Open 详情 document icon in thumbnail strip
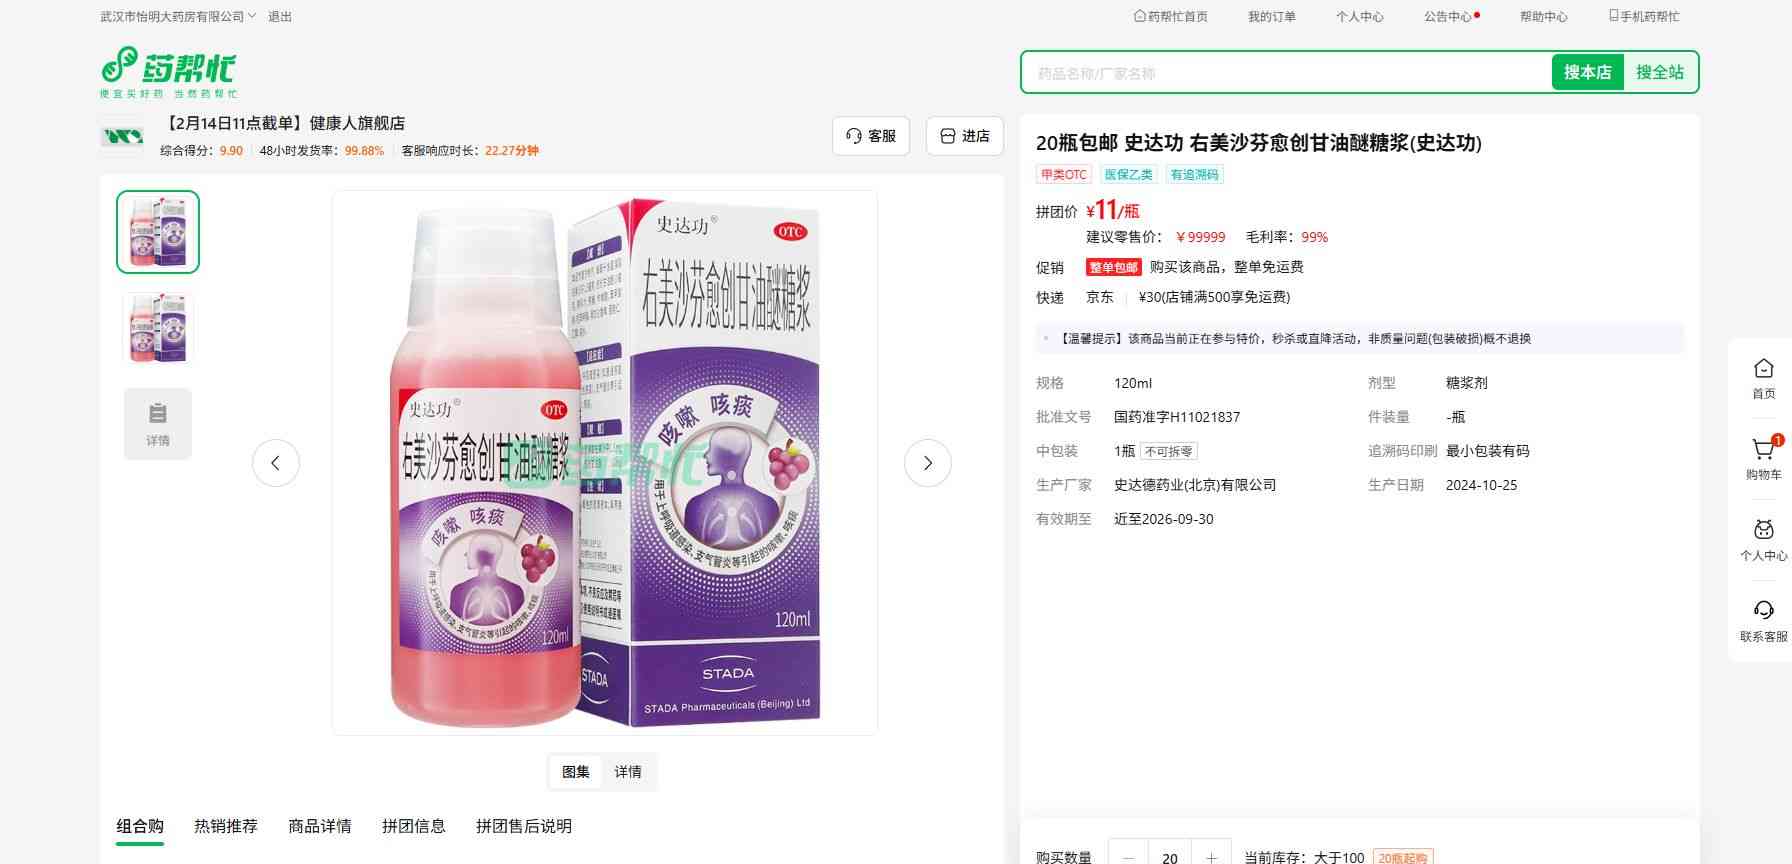This screenshot has height=864, width=1792. [x=158, y=424]
